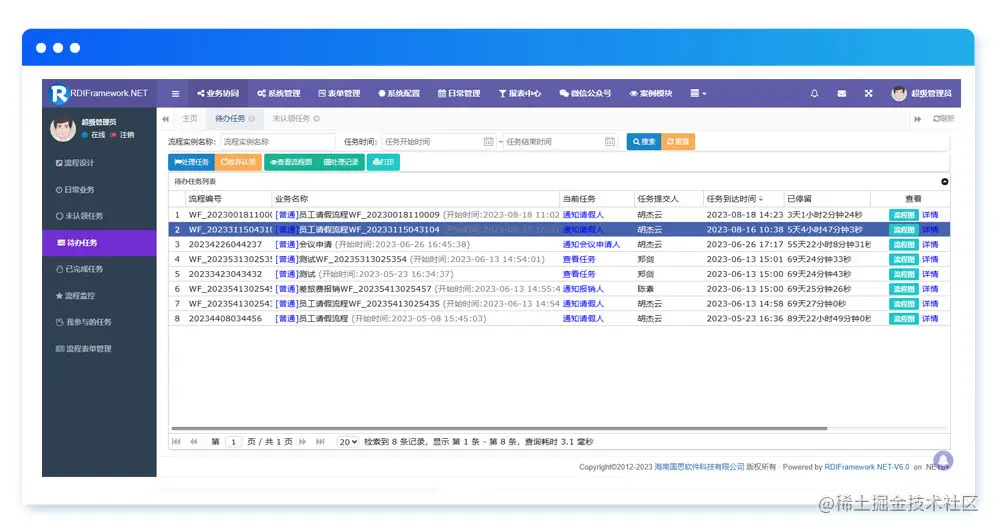Open the page size dropdown showing 20
This screenshot has width=996, height=531.
[x=347, y=442]
